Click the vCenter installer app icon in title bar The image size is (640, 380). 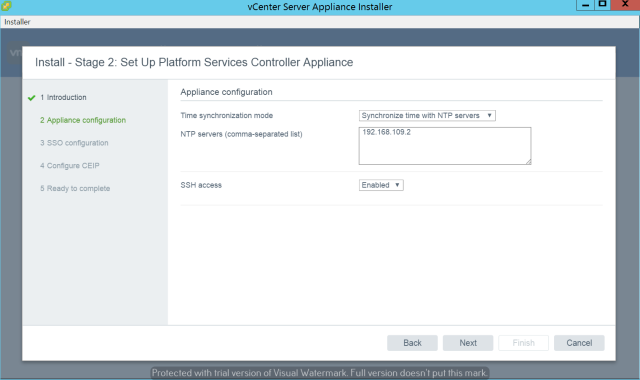pyautogui.click(x=6, y=6)
